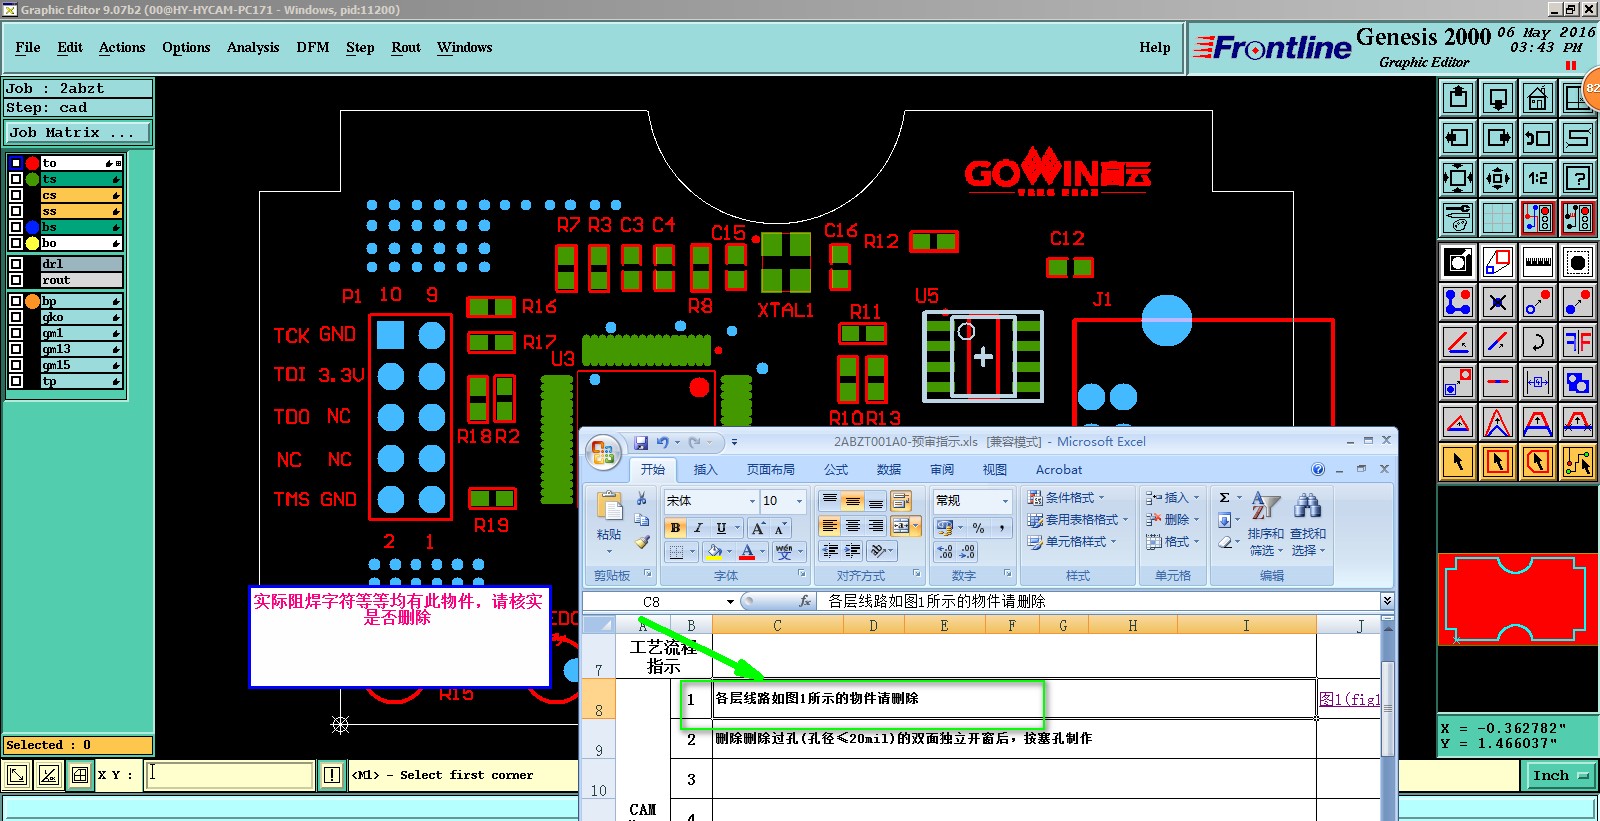Open Excel number format dropdown (常规)
Viewport: 1600px width, 821px height.
(x=1005, y=500)
